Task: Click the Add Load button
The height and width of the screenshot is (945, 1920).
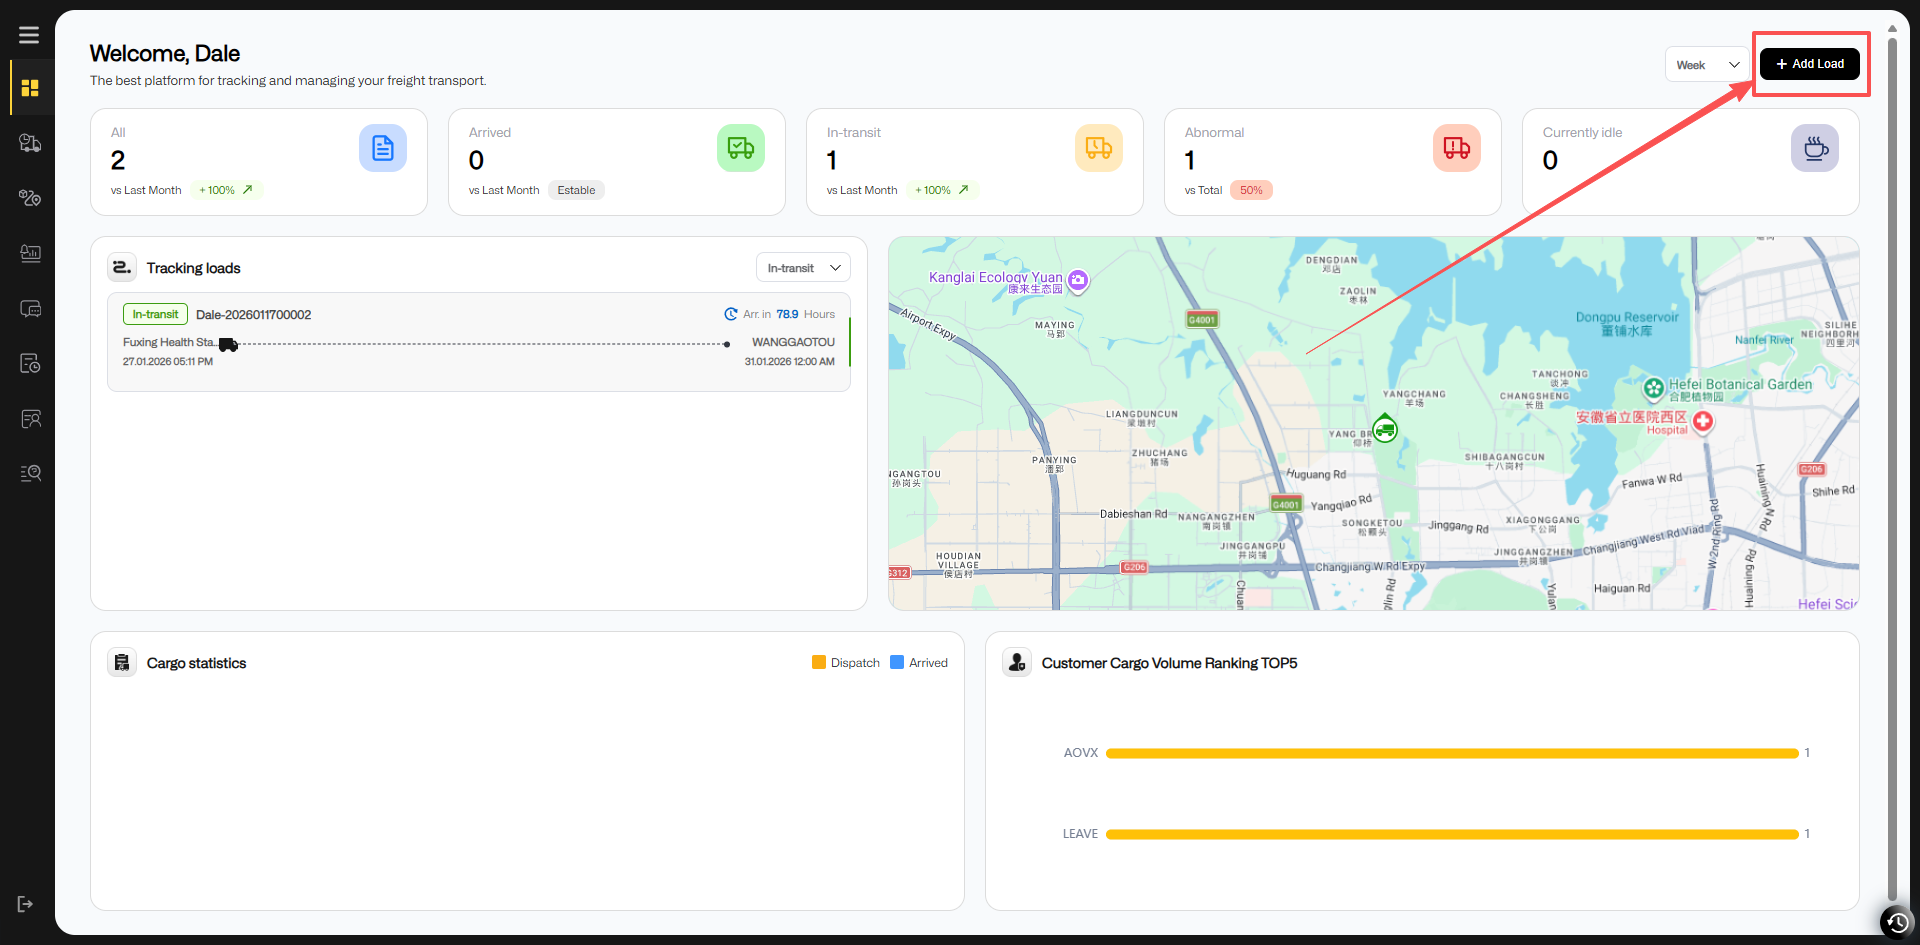Action: (1809, 64)
